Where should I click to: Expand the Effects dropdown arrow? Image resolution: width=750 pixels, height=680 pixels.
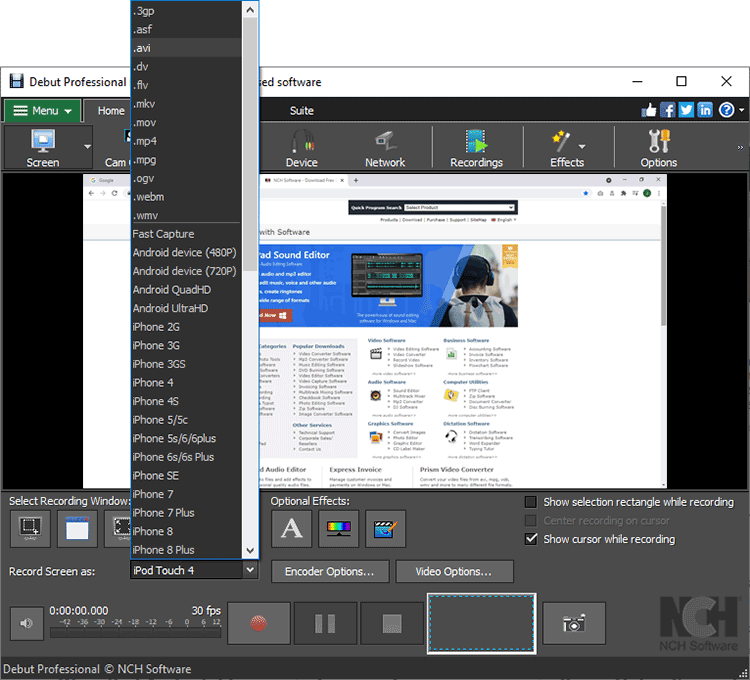(x=582, y=147)
